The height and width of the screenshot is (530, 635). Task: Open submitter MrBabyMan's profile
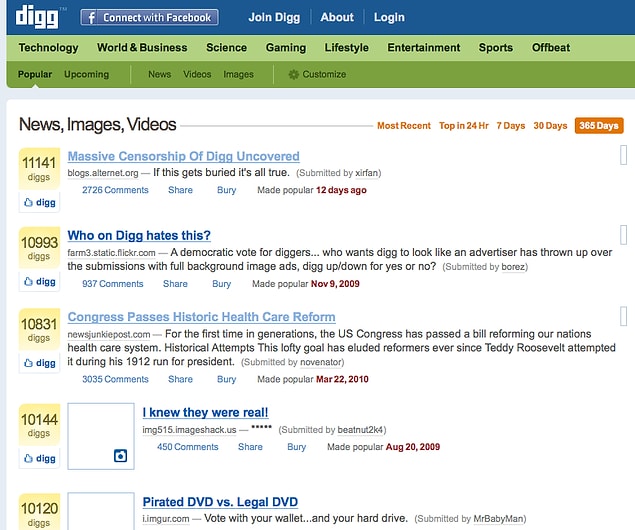499,519
